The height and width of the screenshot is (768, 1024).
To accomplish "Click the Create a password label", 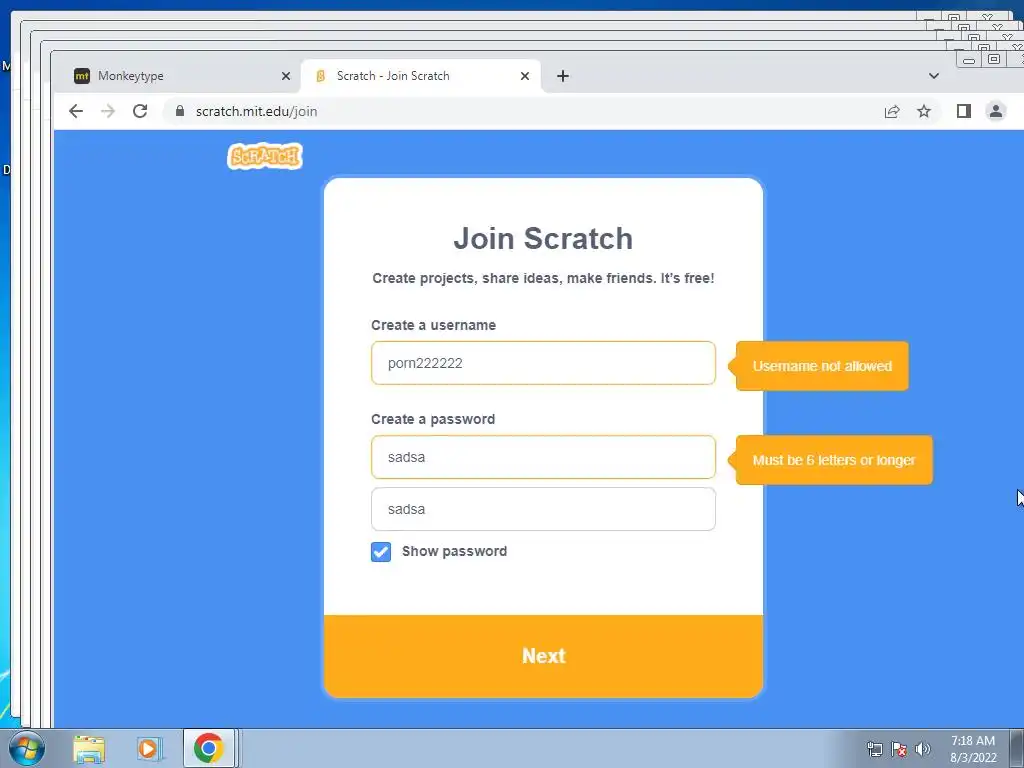I will tap(433, 419).
